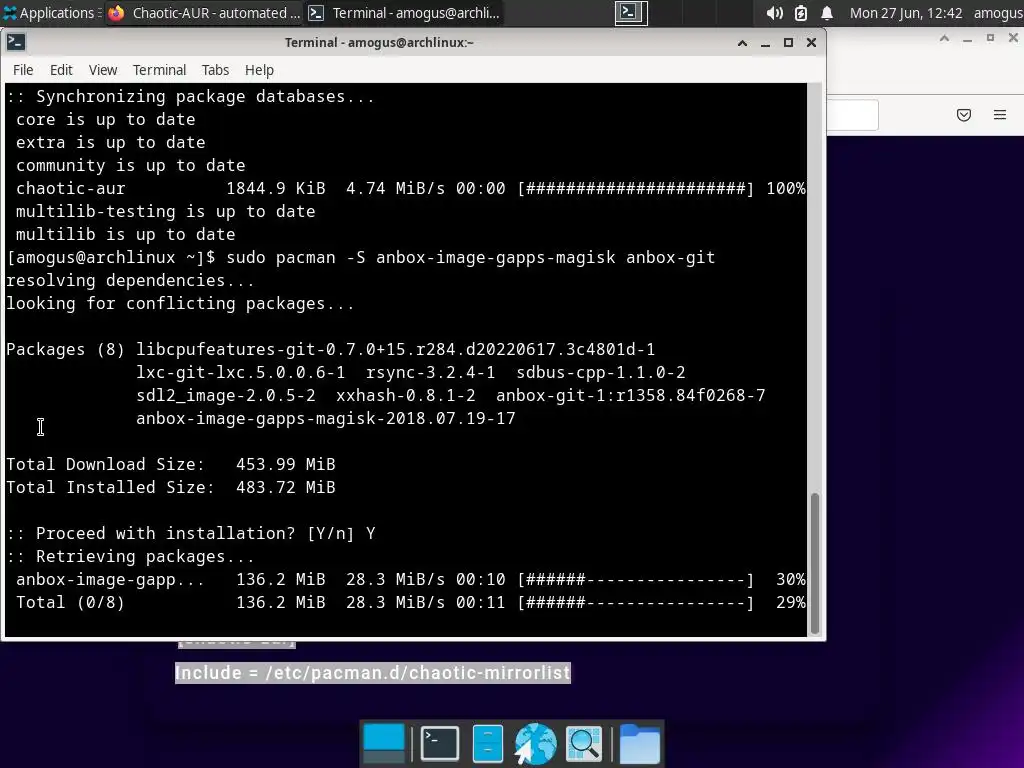This screenshot has width=1024, height=768.
Task: Open the application finder magnifier dock icon
Action: coord(583,743)
